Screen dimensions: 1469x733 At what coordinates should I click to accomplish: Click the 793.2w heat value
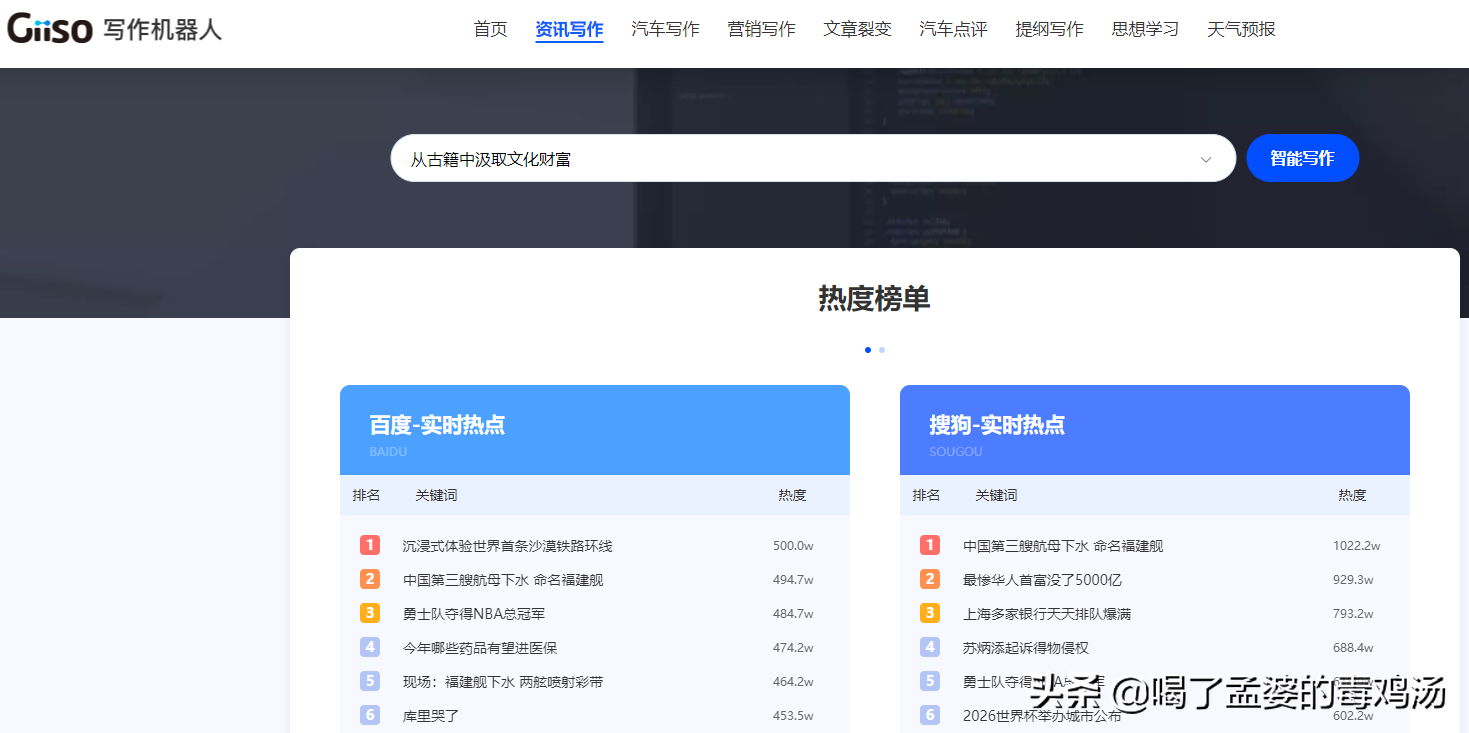click(1353, 614)
